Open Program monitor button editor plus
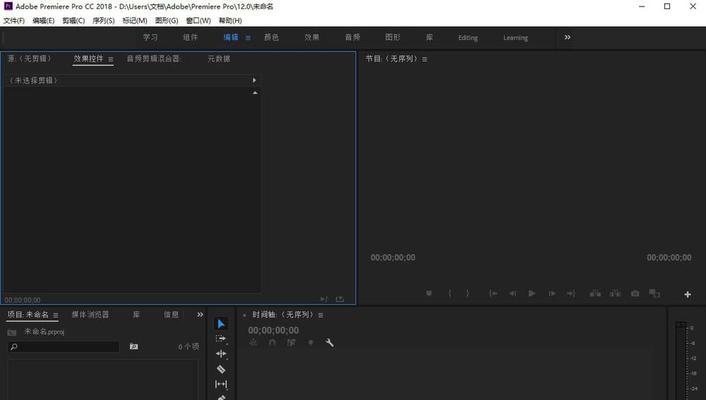Viewport: 706px width, 400px height. (688, 295)
